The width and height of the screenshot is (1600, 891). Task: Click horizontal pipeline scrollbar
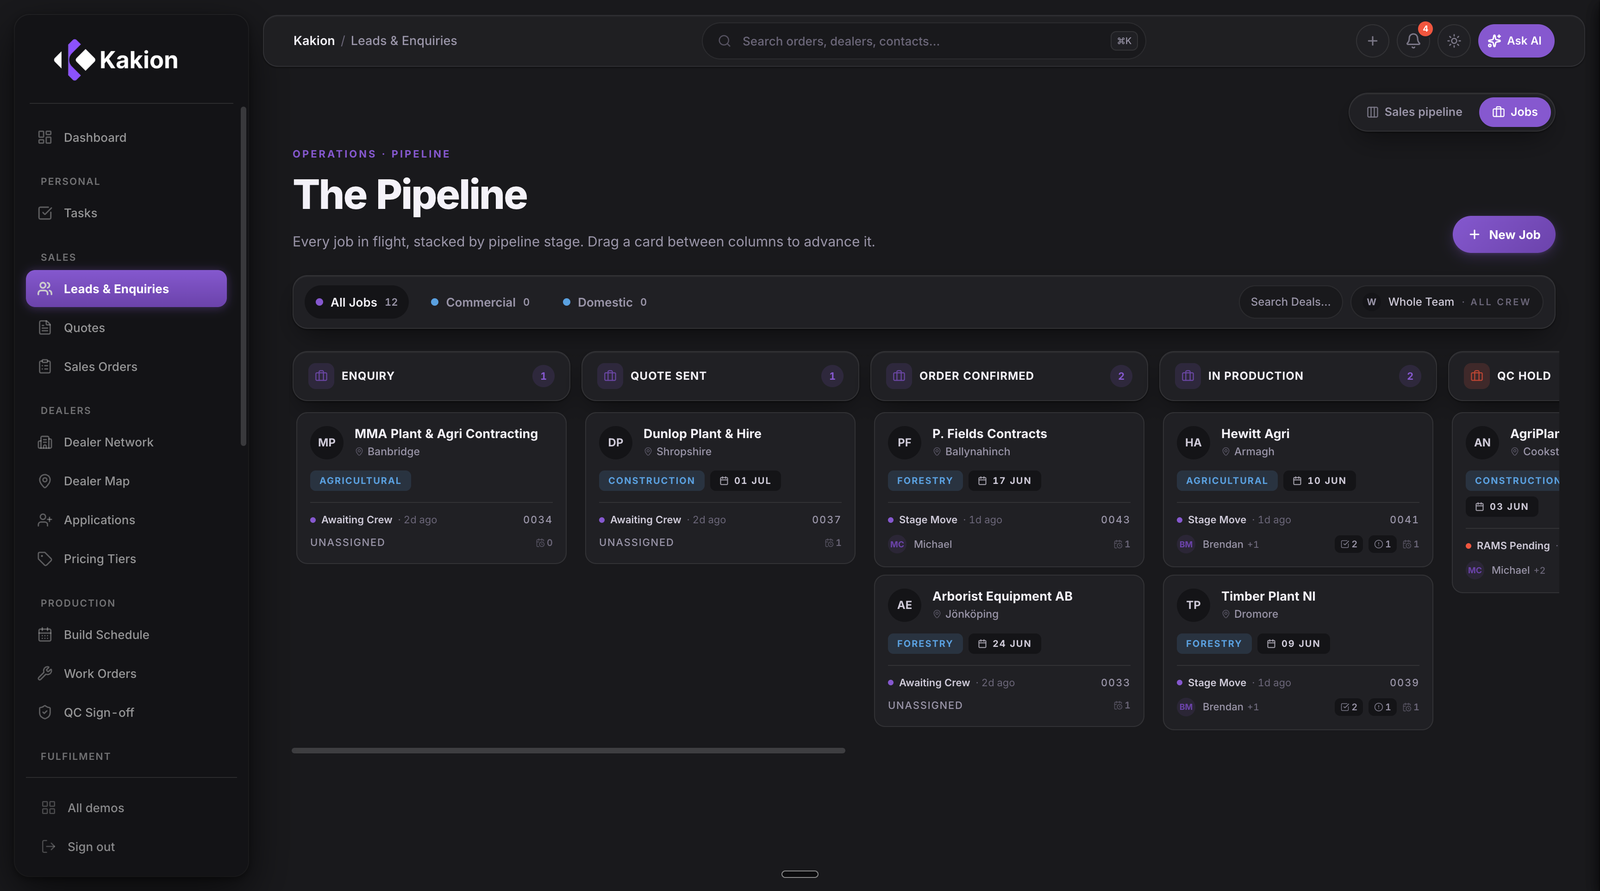(x=568, y=750)
